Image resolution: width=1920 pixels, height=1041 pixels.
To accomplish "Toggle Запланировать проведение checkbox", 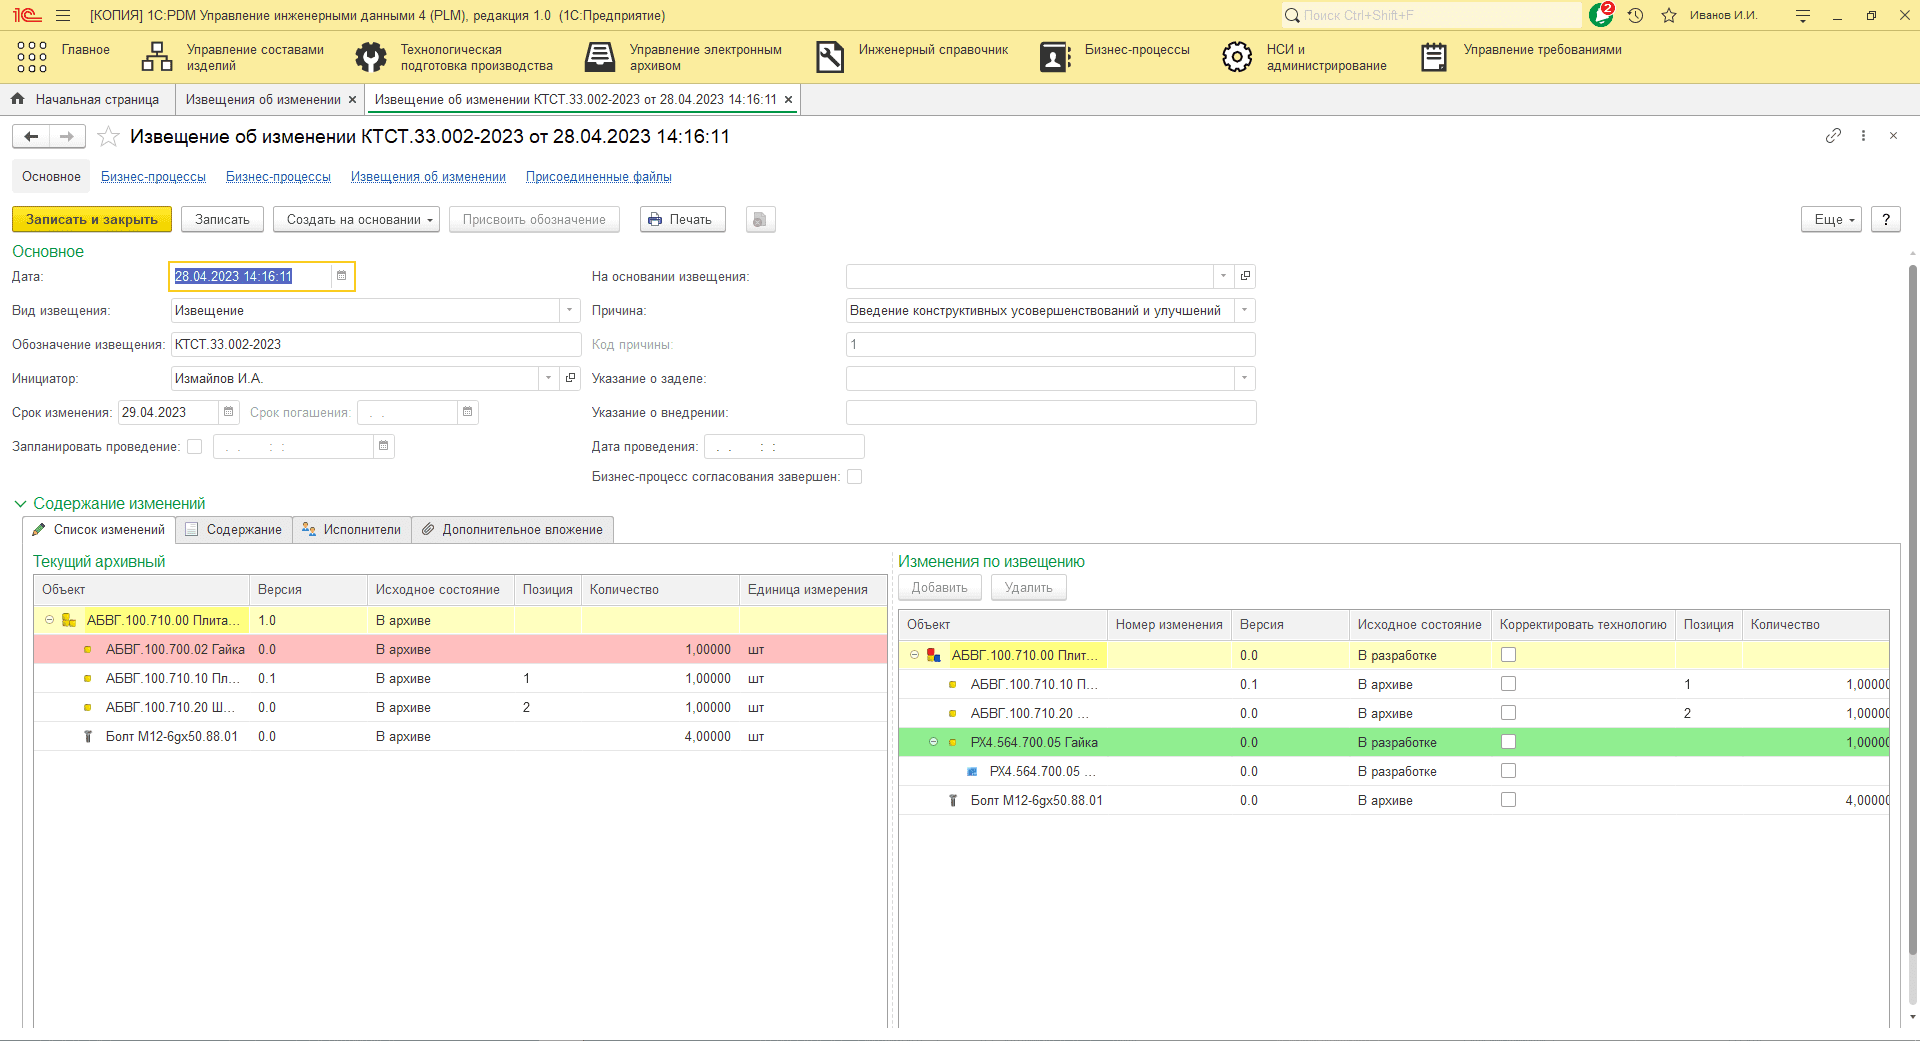I will 194,446.
